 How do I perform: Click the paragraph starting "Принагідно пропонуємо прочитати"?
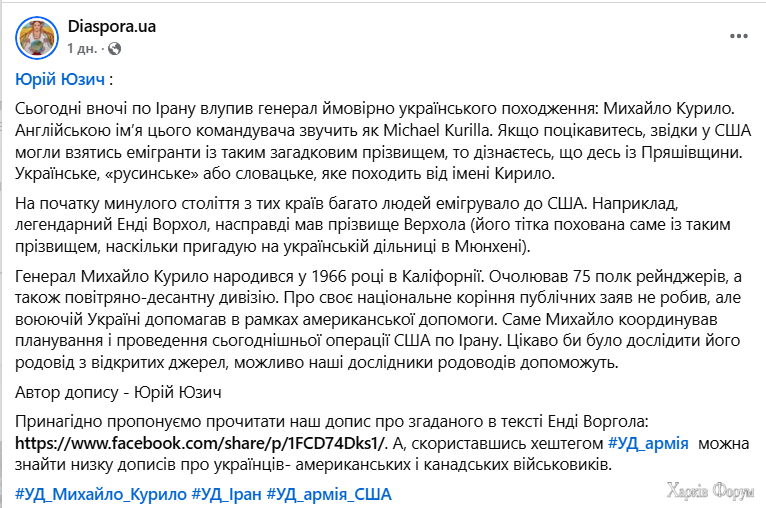click(x=382, y=443)
